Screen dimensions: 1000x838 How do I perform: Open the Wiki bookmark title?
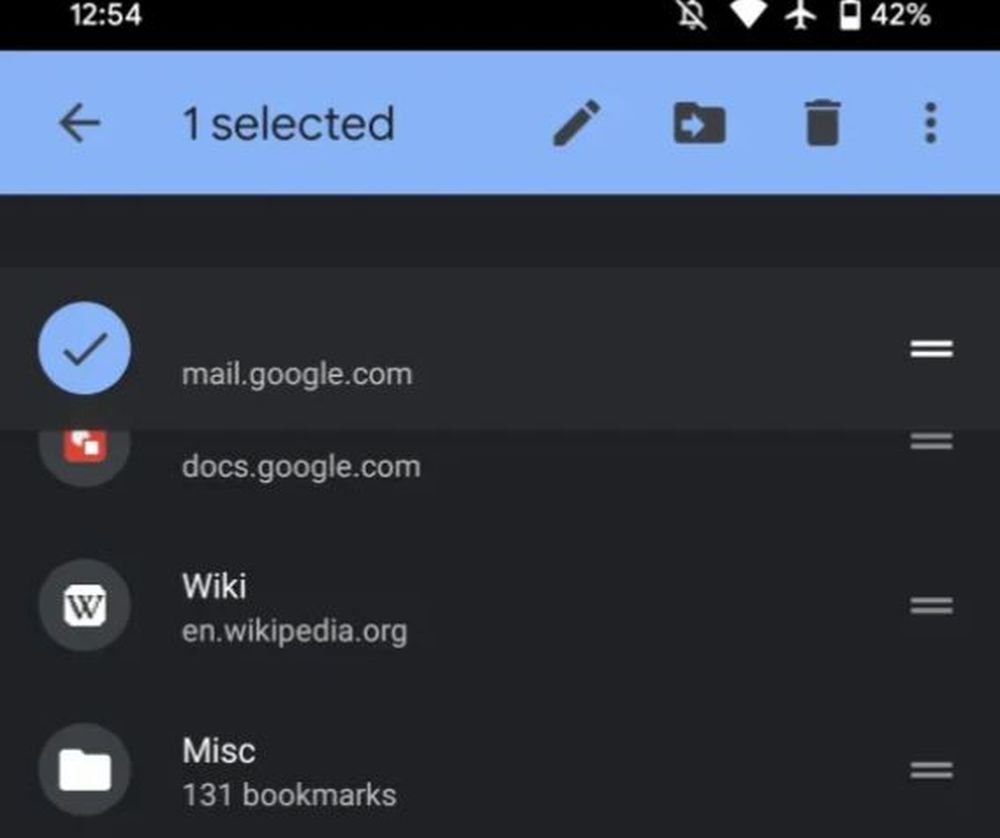214,586
